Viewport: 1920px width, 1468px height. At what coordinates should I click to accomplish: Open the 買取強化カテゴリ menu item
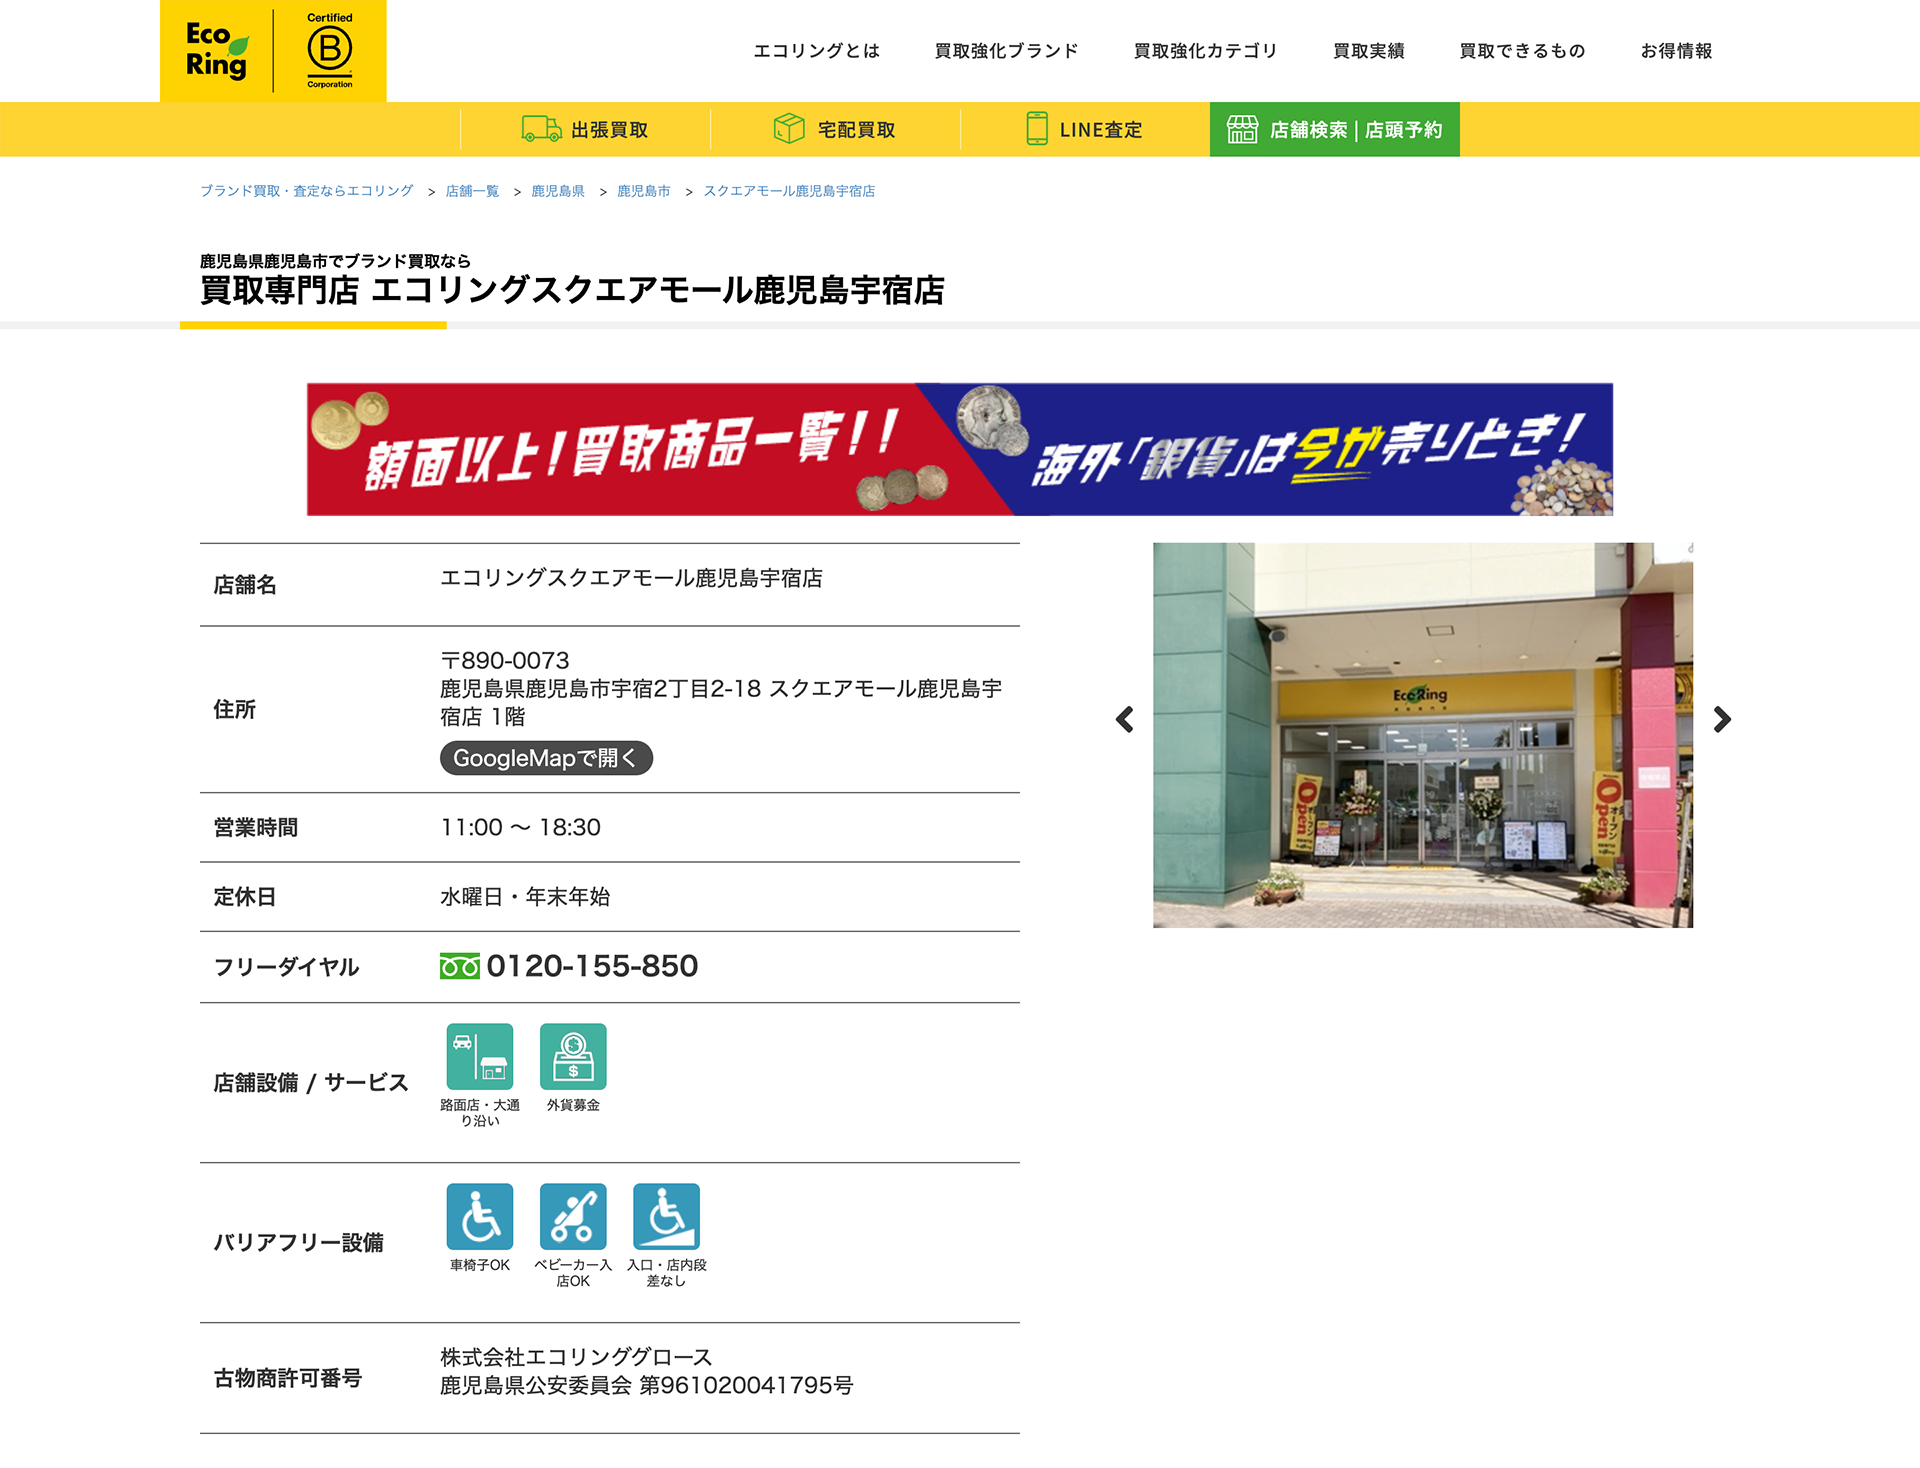[1206, 51]
